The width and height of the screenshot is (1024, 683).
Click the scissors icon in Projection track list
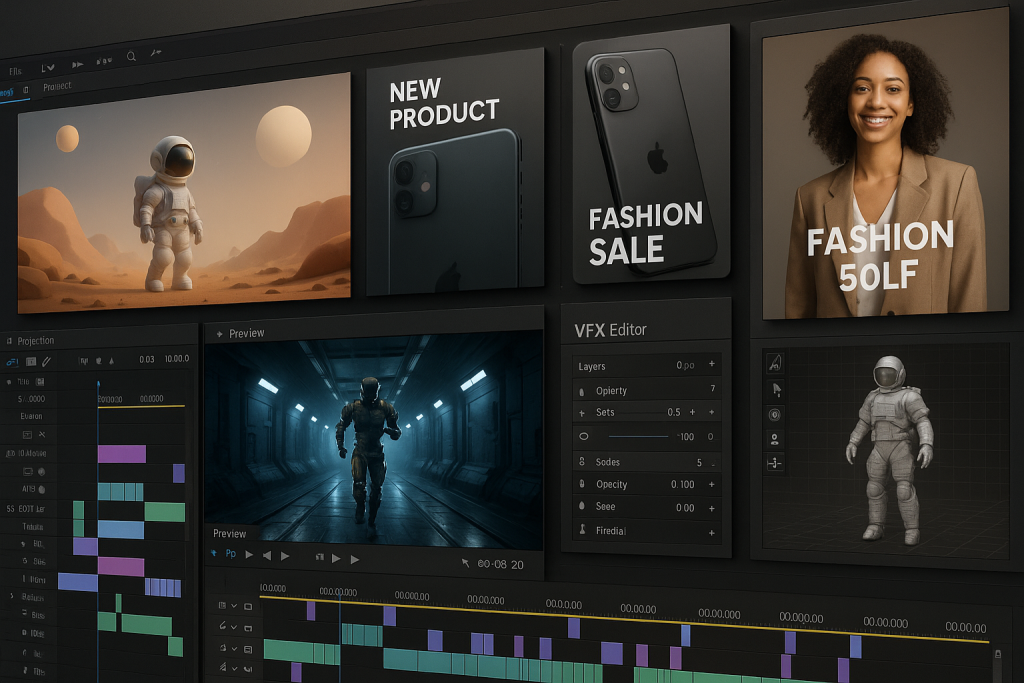[42, 434]
